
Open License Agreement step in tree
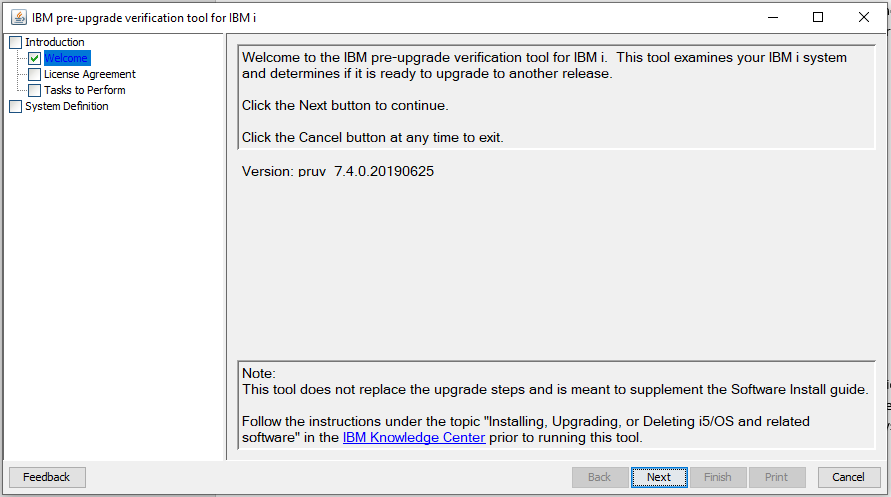(89, 74)
